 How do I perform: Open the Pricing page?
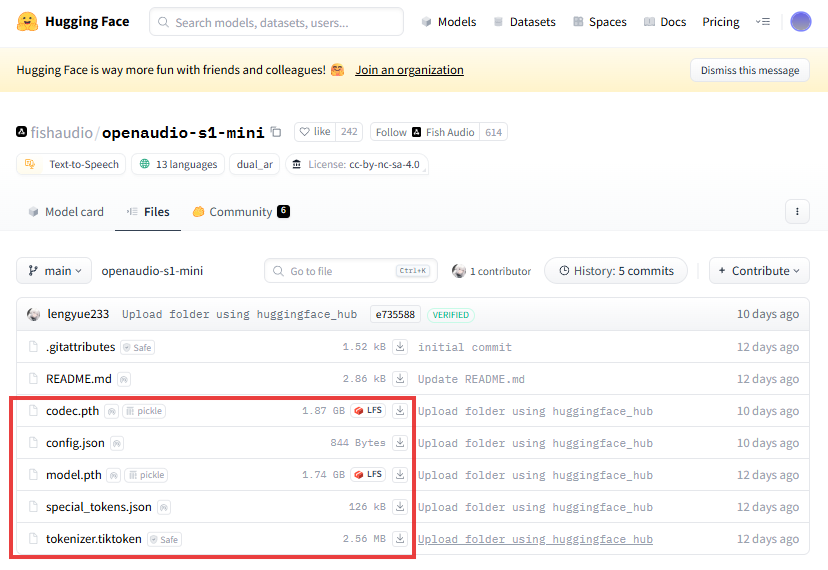coord(721,22)
